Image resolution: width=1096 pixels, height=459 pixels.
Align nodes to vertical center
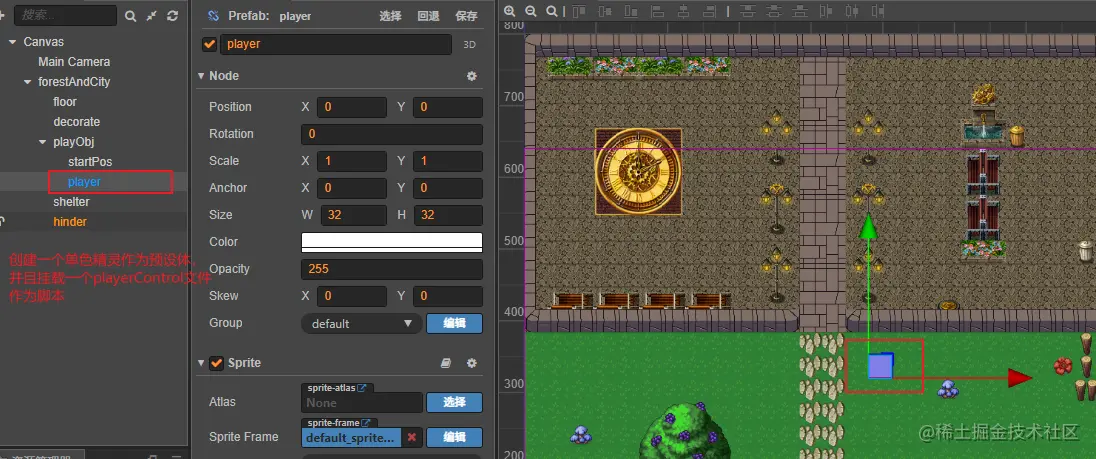coord(605,11)
